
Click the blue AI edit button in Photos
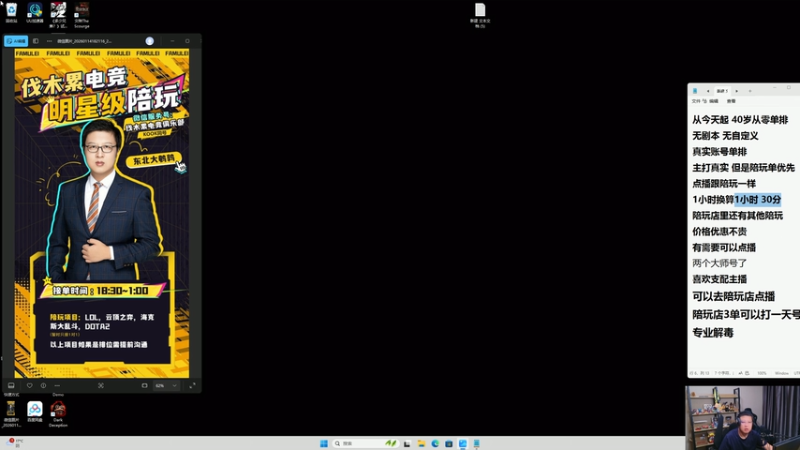click(16, 41)
